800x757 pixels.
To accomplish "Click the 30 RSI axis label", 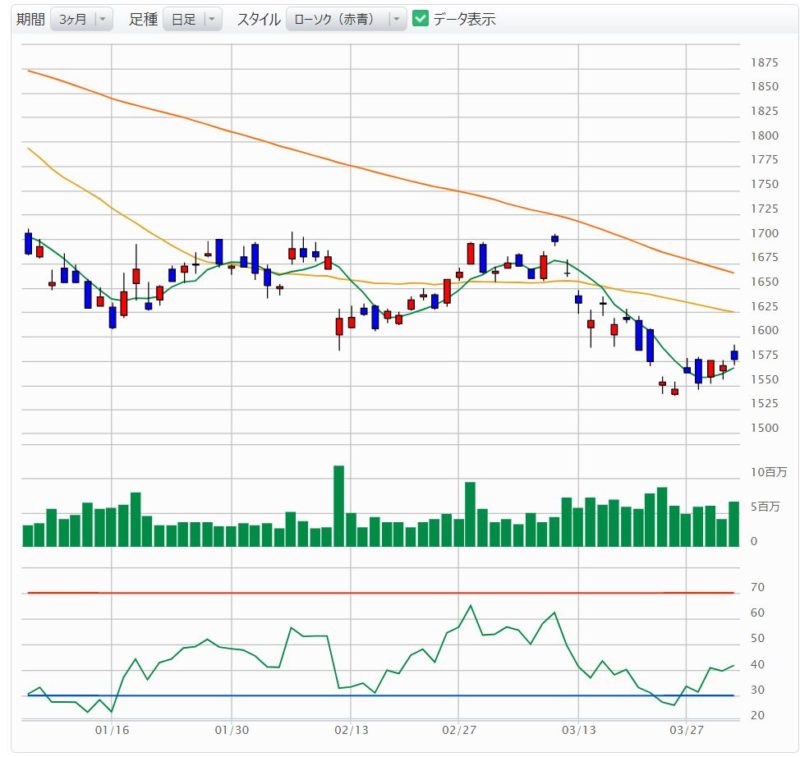I will [758, 690].
